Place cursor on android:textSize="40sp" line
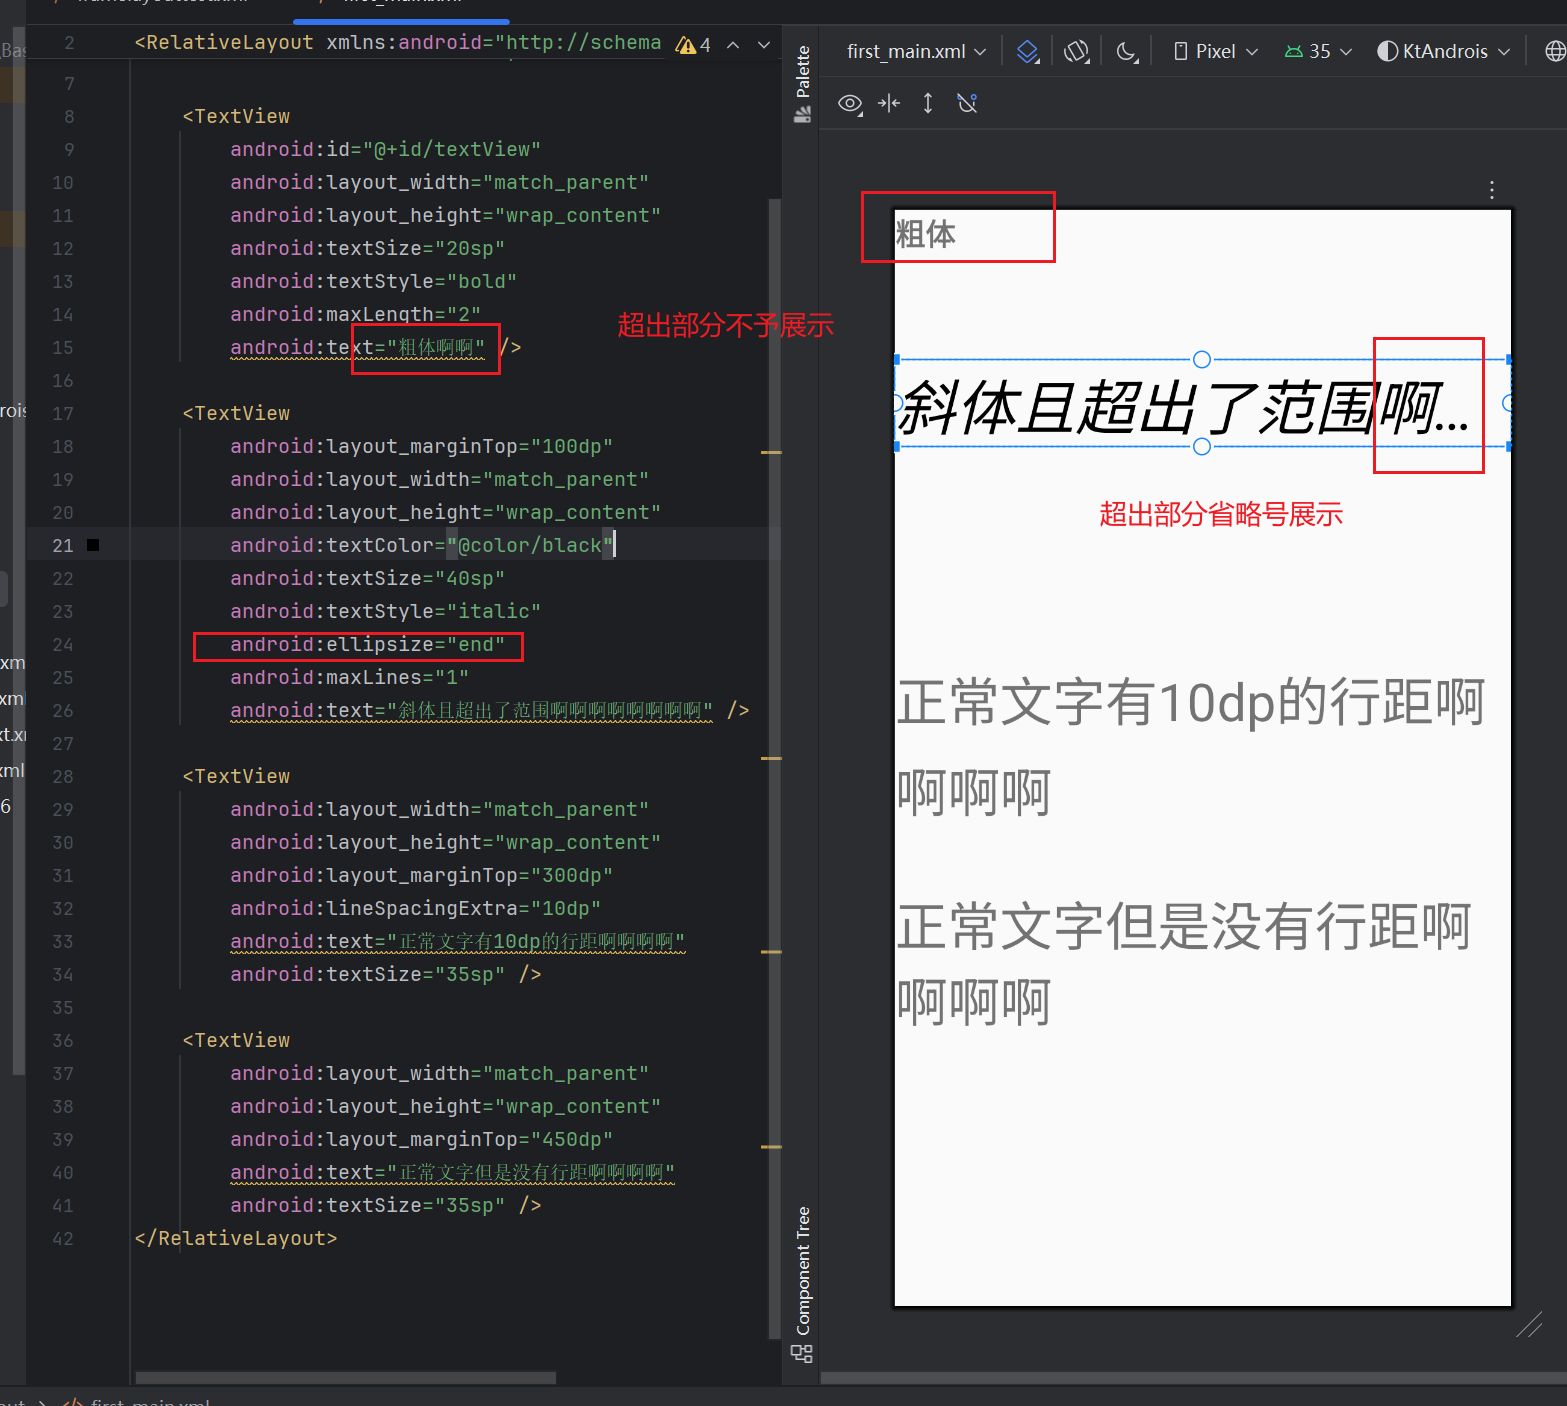The height and width of the screenshot is (1406, 1567). click(x=367, y=579)
